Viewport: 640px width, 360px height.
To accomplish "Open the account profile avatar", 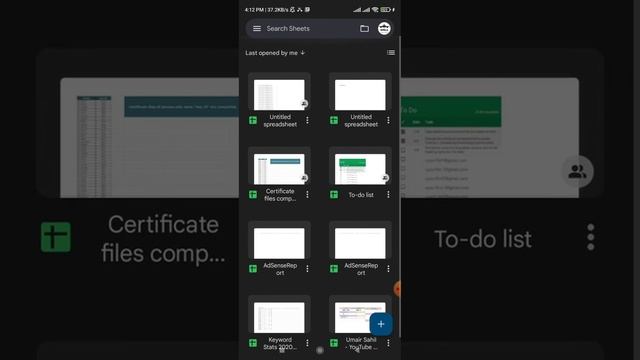I will click(384, 29).
